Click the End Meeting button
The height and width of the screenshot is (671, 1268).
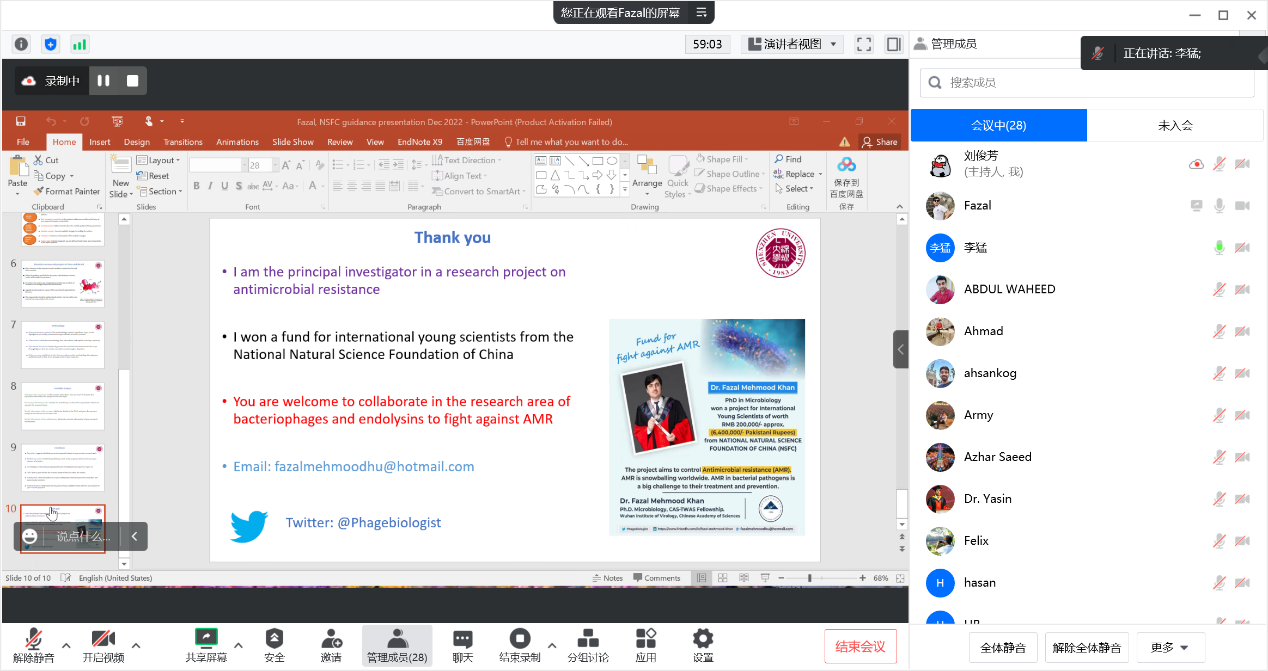860,646
